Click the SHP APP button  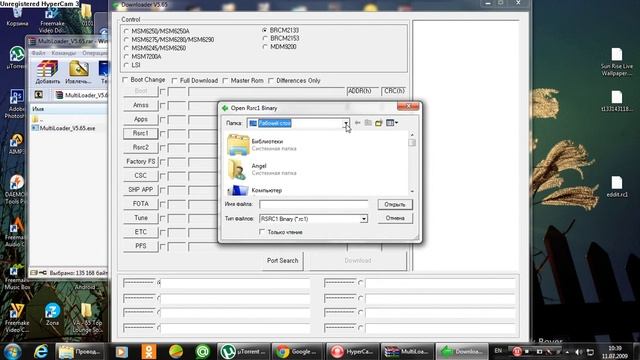pyautogui.click(x=140, y=190)
